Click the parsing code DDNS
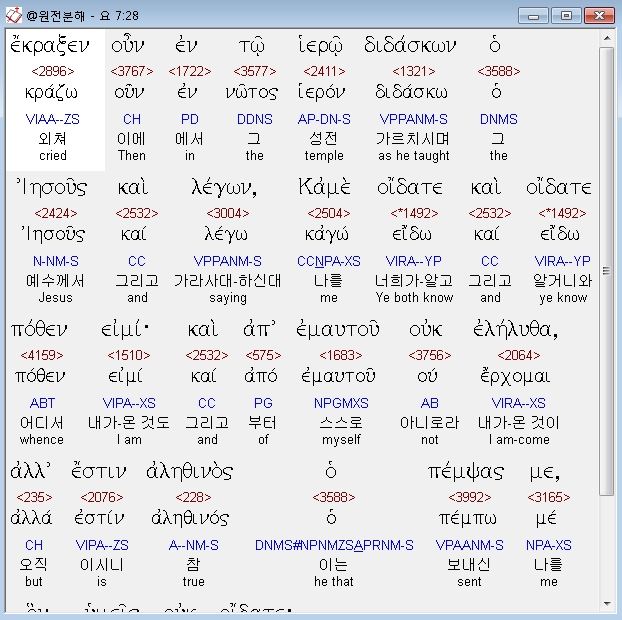This screenshot has width=622, height=620. tap(255, 119)
